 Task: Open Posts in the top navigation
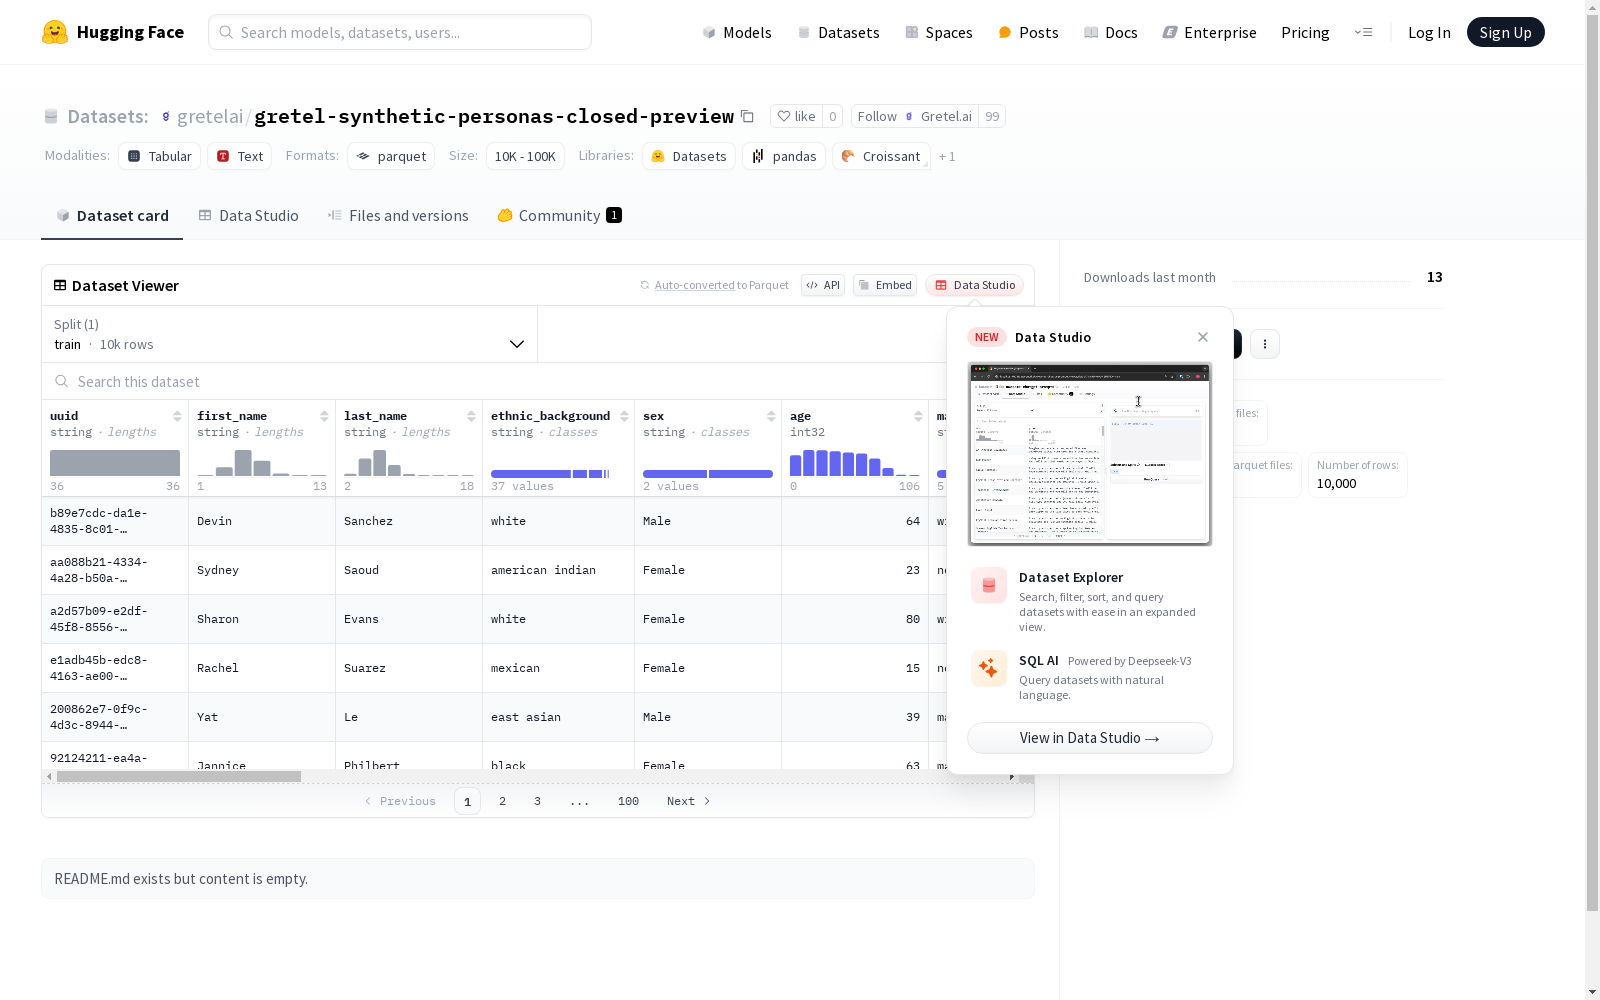(1028, 32)
